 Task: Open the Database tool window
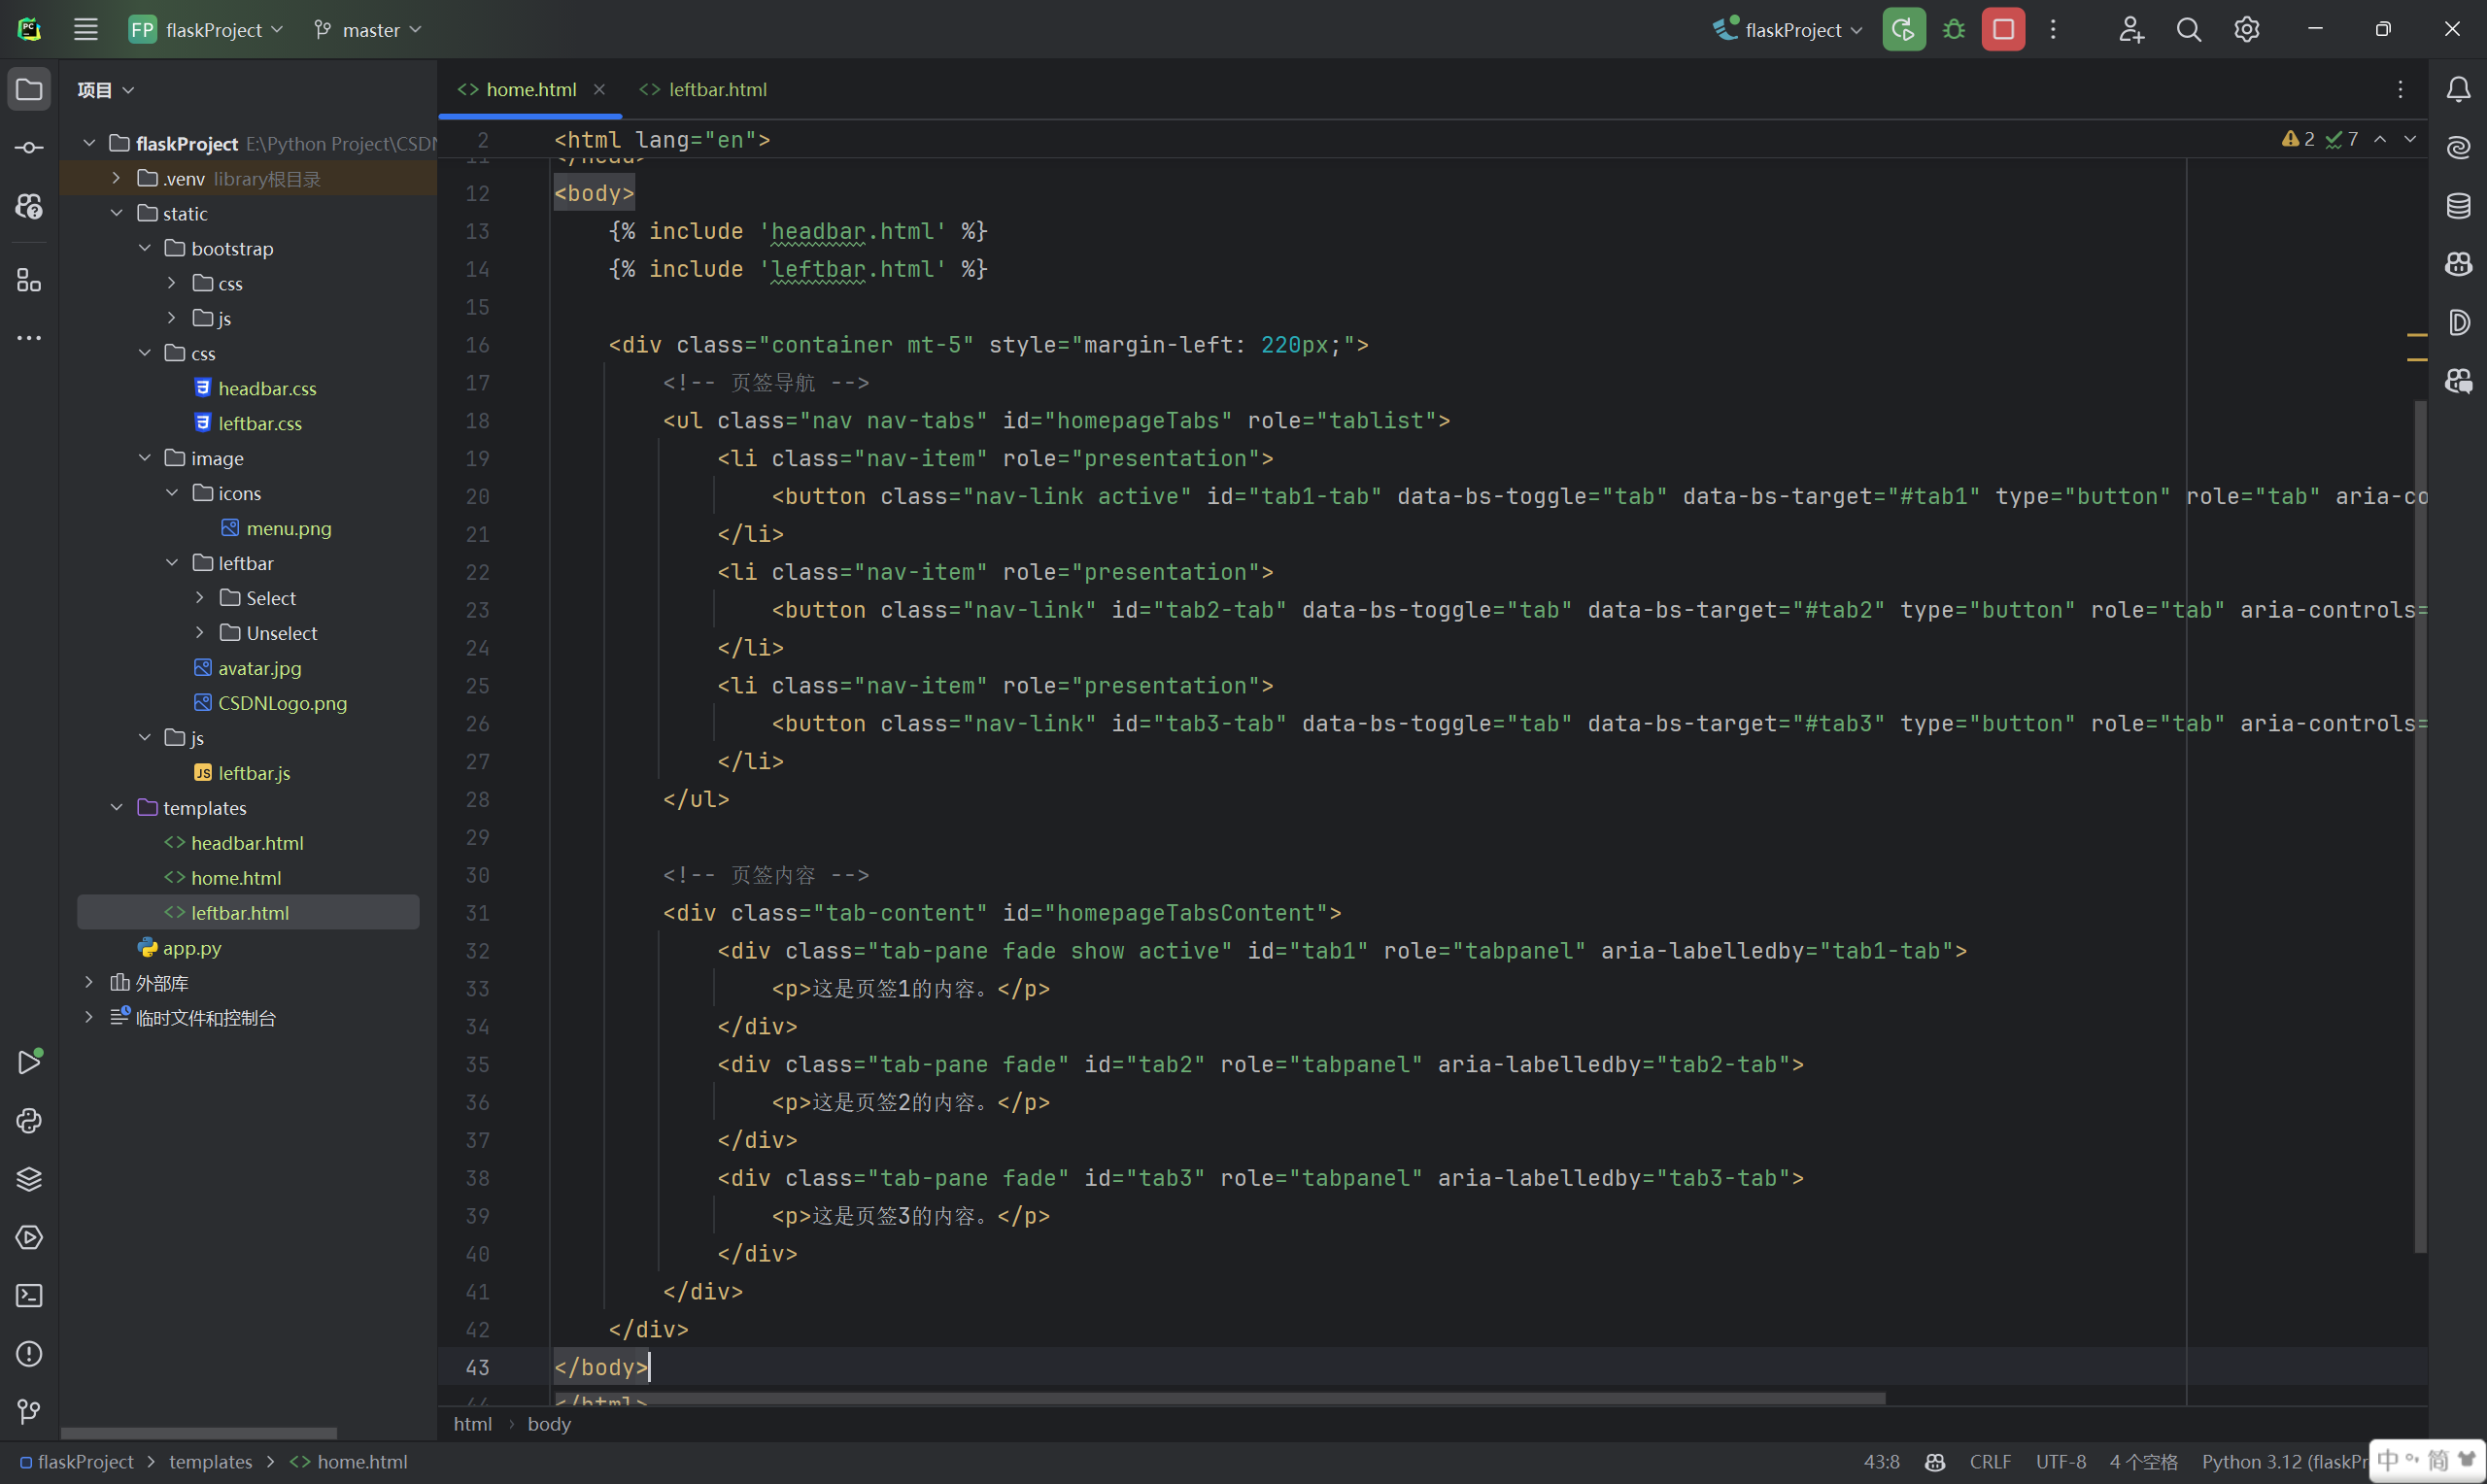(2459, 206)
